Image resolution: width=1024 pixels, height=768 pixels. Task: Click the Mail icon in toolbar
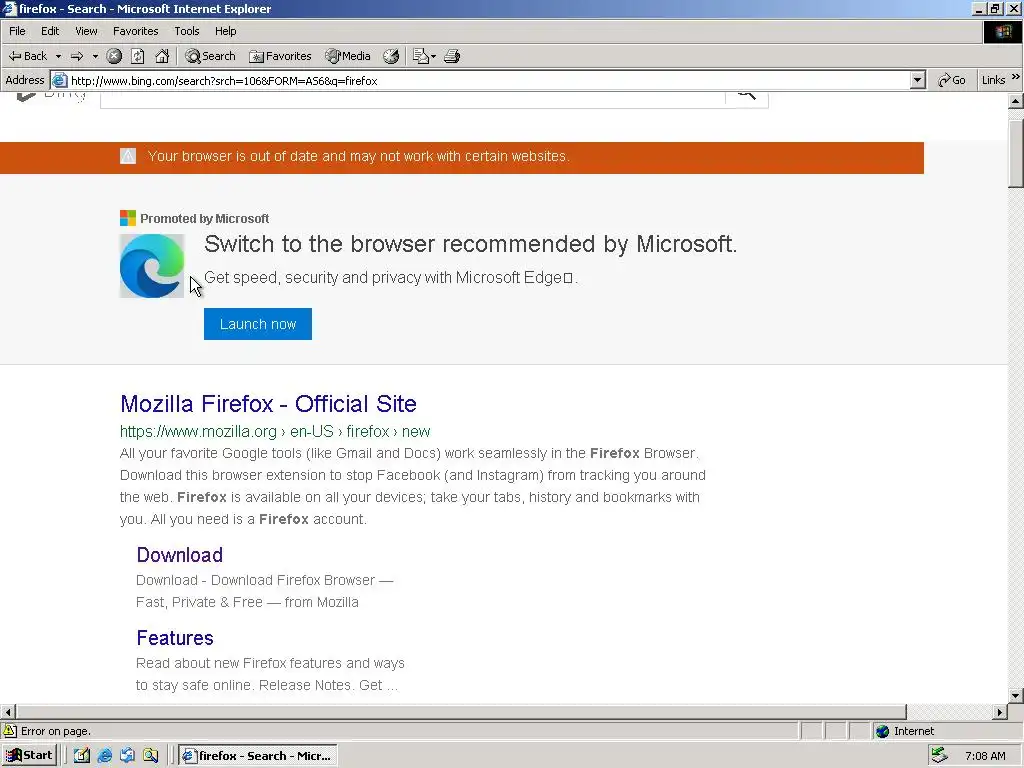421,56
